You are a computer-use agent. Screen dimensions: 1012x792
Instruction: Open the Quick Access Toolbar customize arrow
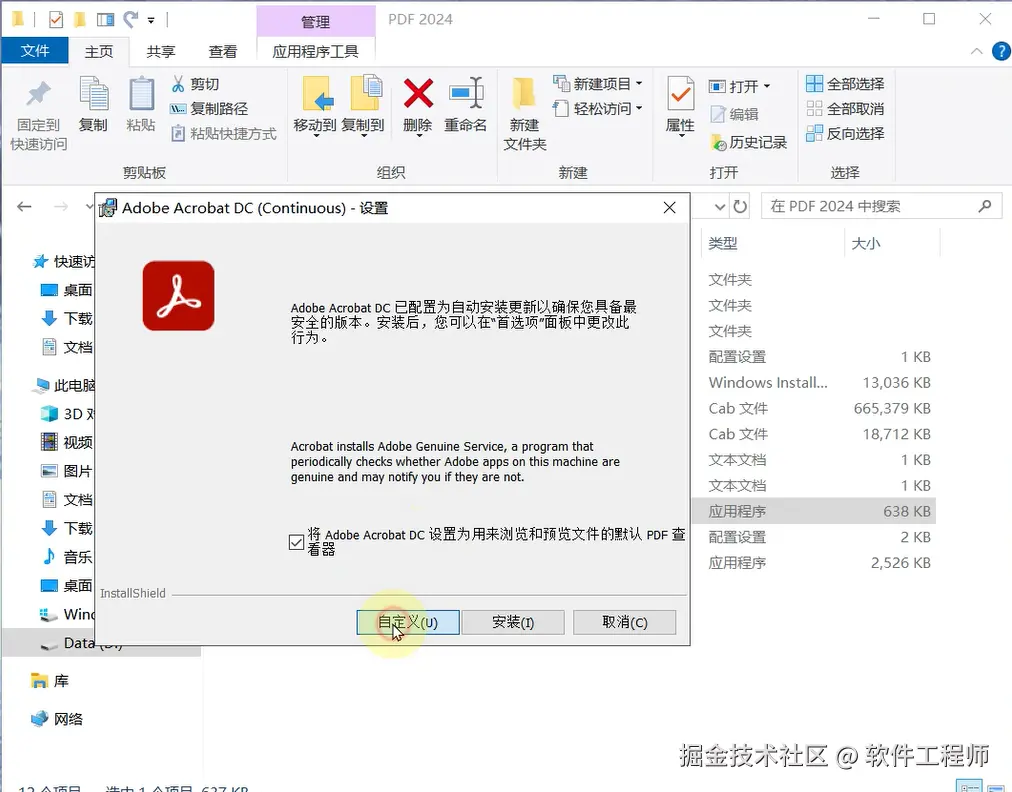[151, 21]
